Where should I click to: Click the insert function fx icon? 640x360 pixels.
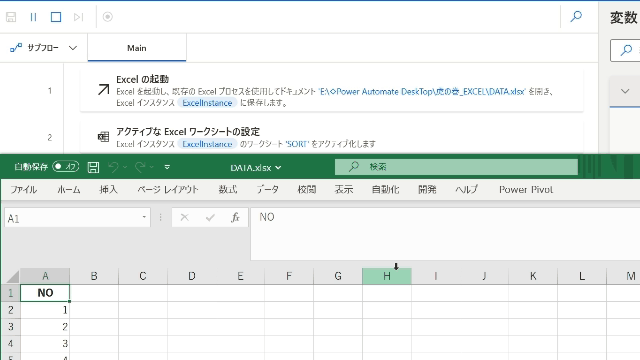(235, 218)
